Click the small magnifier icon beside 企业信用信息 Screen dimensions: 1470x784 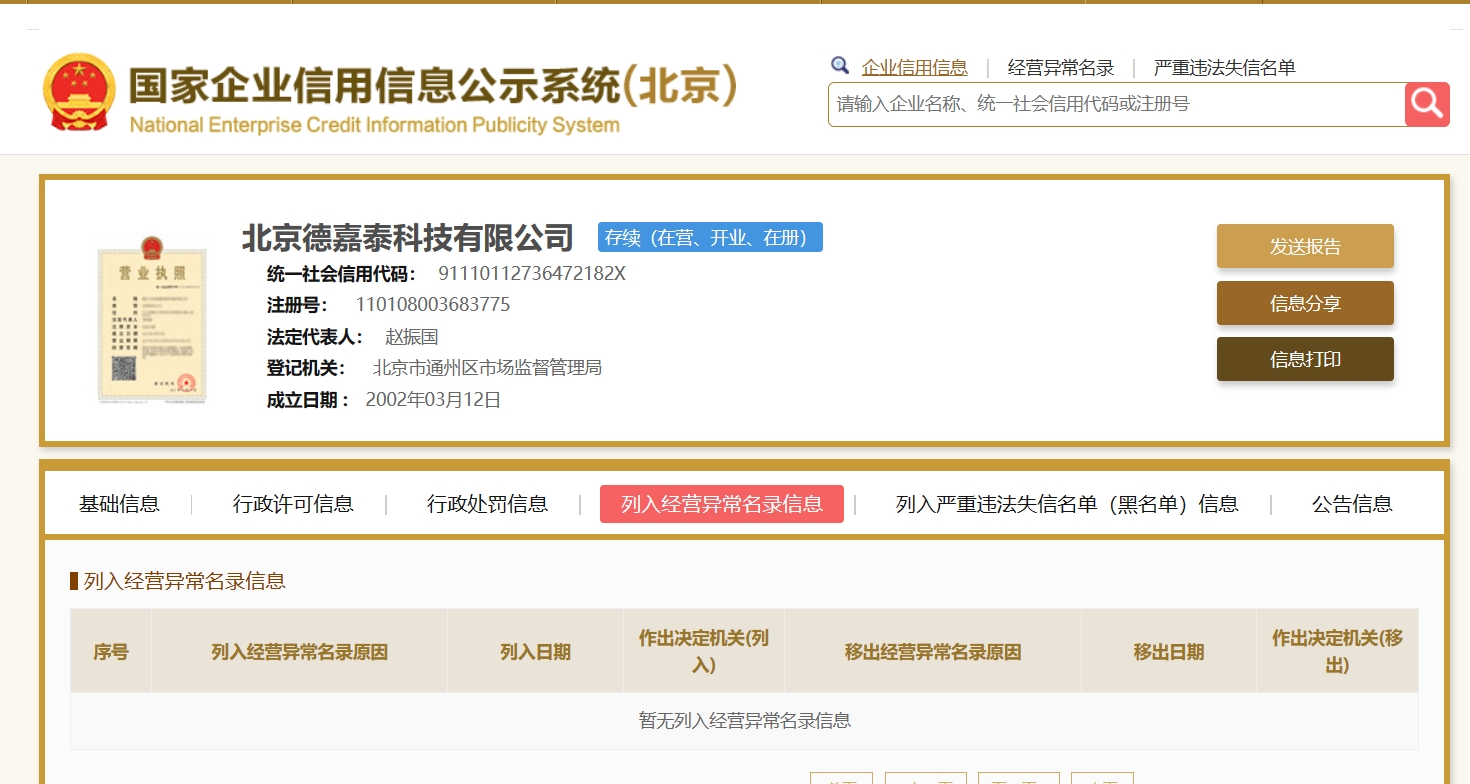click(840, 66)
